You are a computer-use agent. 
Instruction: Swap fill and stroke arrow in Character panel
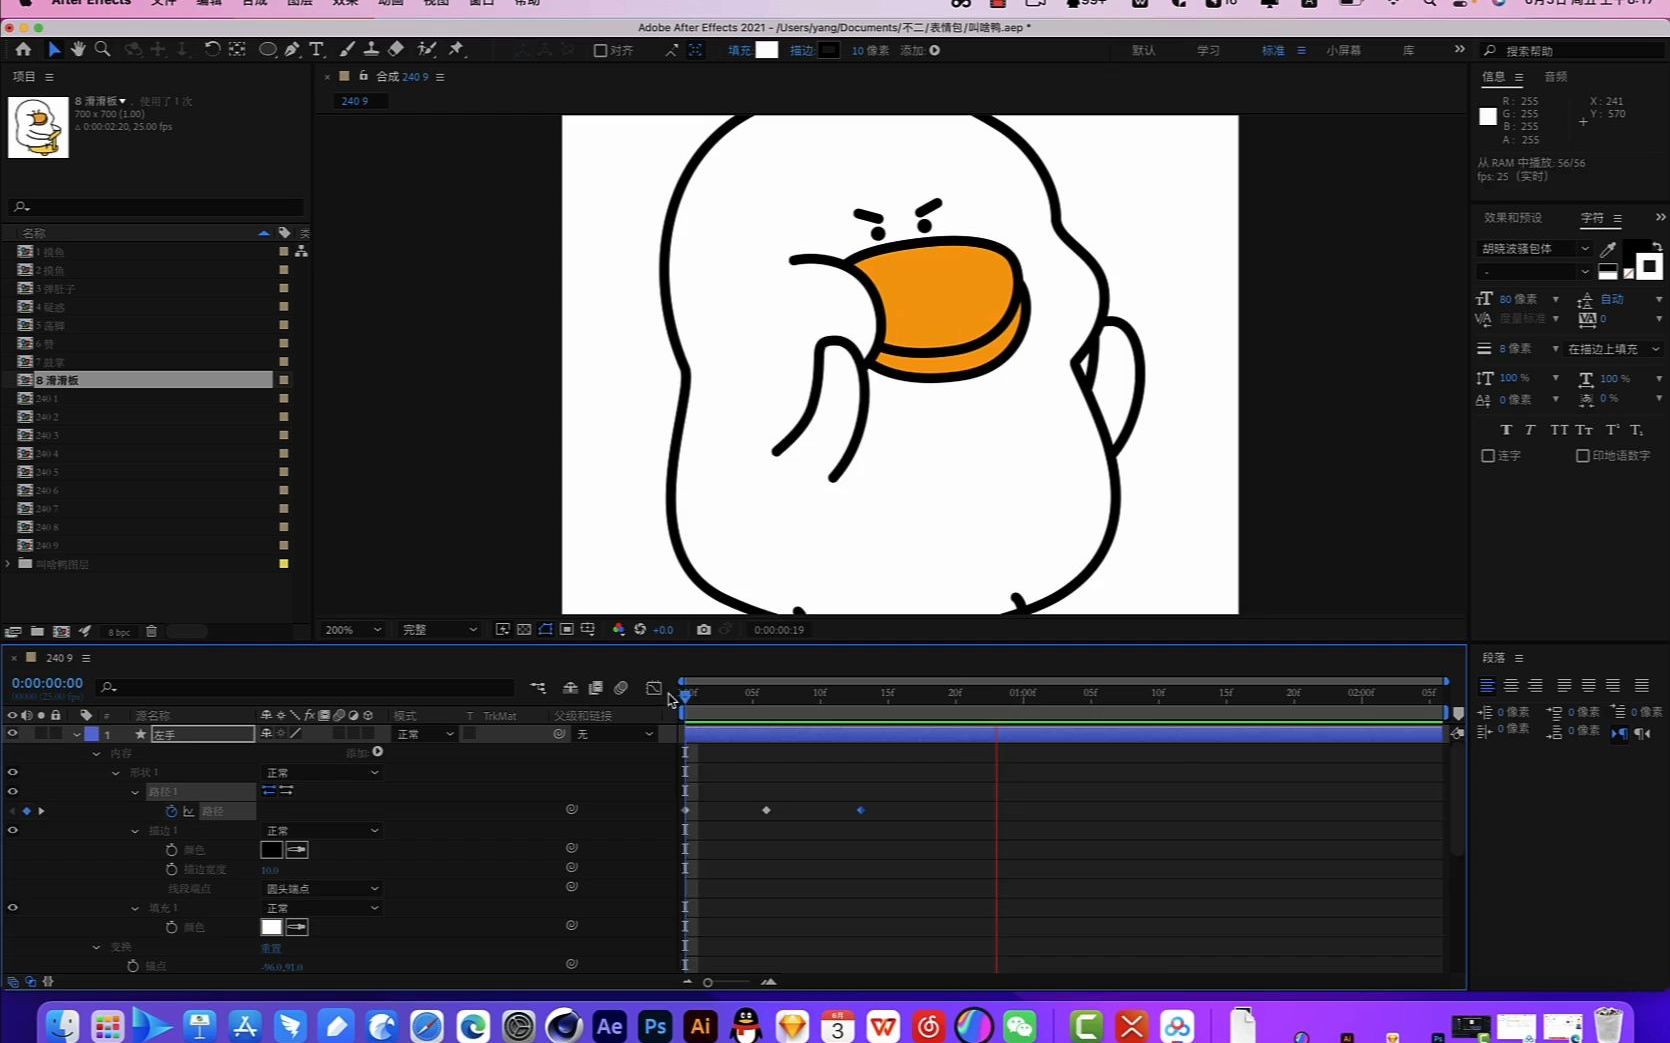[x=1657, y=246]
